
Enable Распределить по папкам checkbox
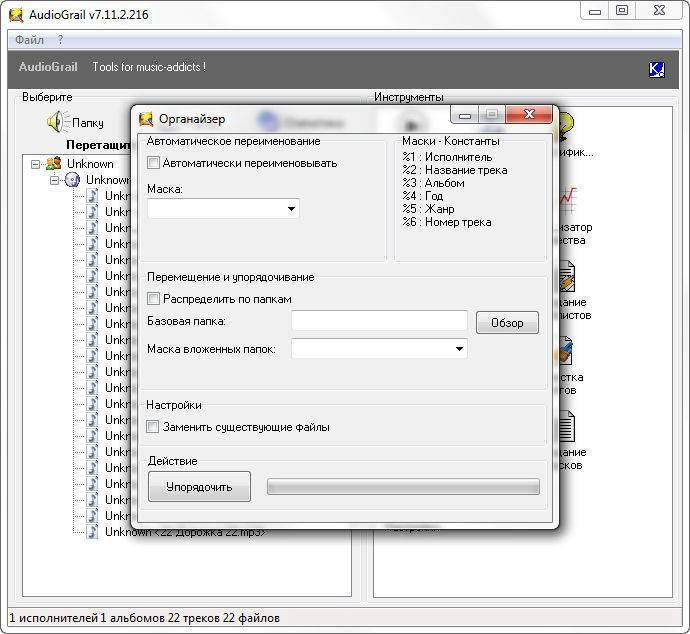153,299
